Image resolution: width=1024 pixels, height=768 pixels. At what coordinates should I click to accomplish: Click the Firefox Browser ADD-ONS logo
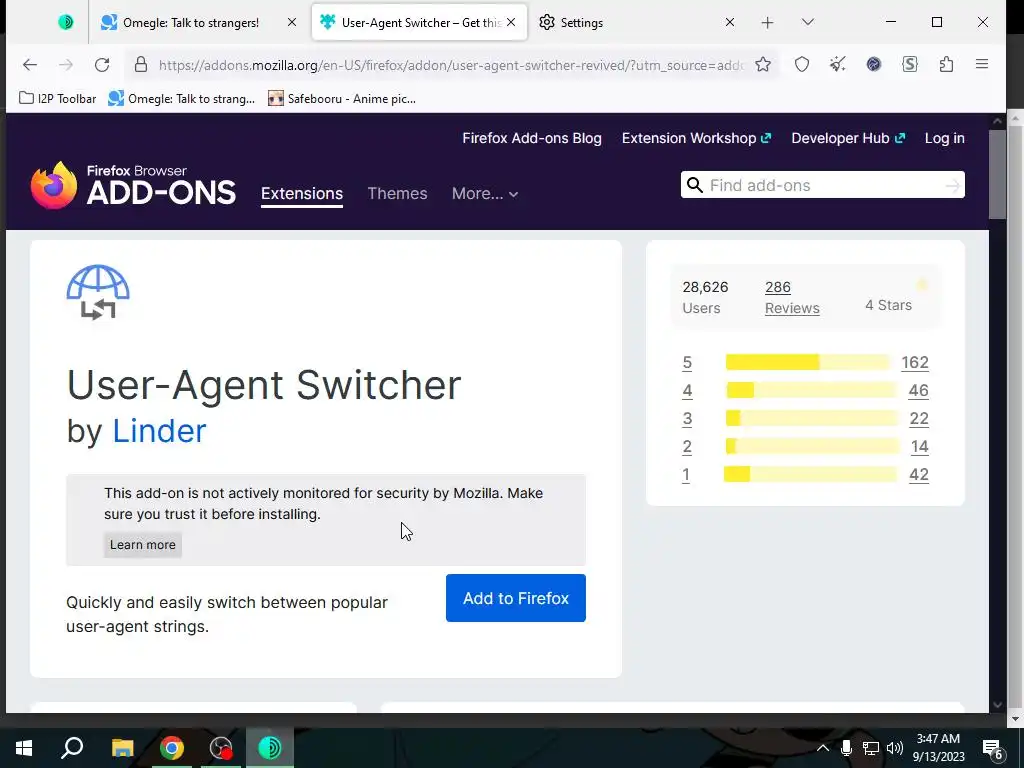point(133,185)
